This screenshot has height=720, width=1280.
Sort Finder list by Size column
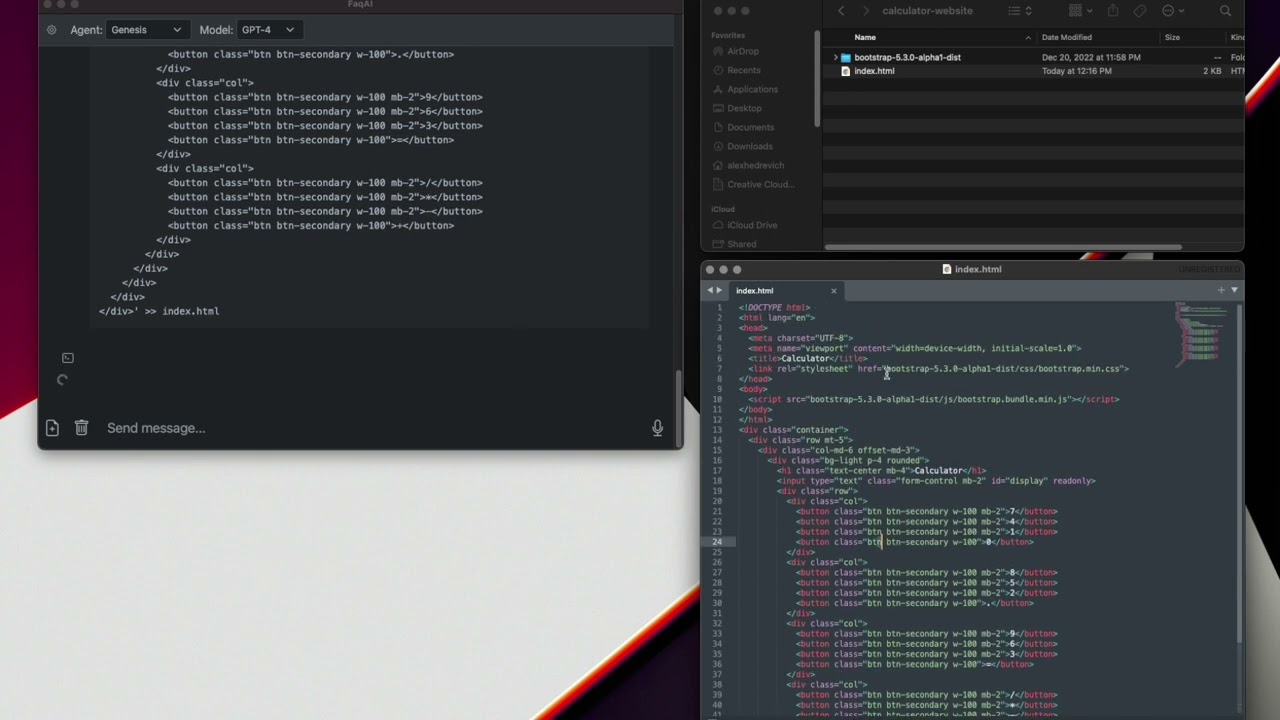tap(1172, 38)
